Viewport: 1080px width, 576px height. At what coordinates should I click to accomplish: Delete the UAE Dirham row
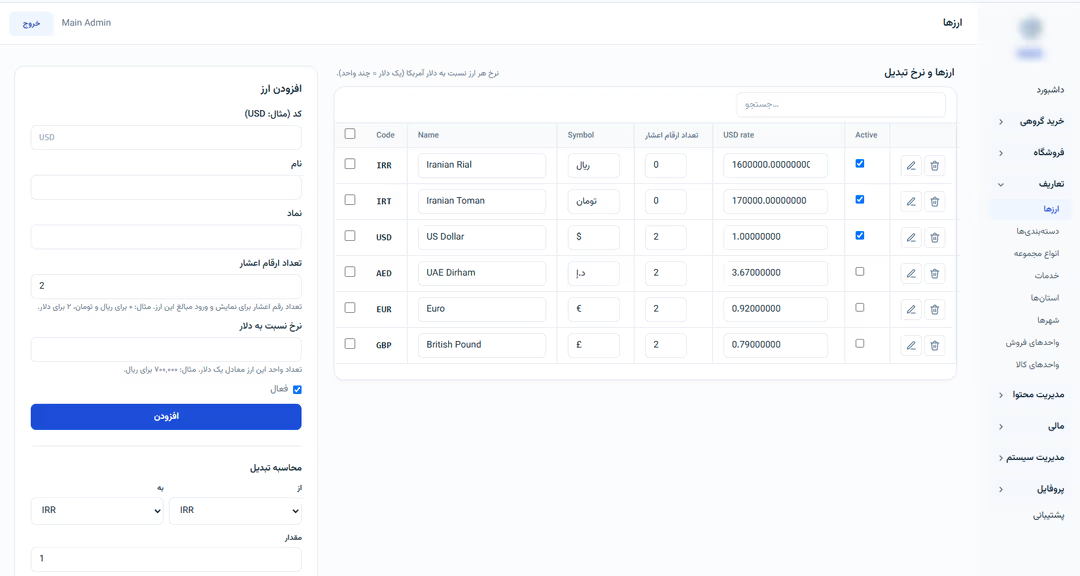point(935,274)
